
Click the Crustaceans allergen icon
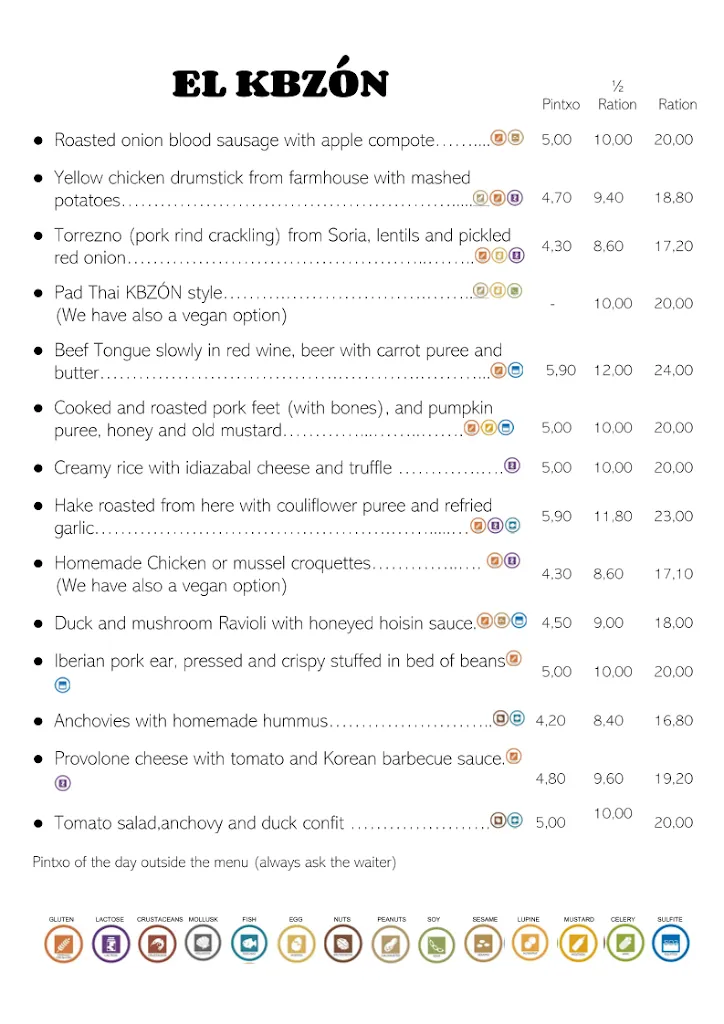(158, 943)
